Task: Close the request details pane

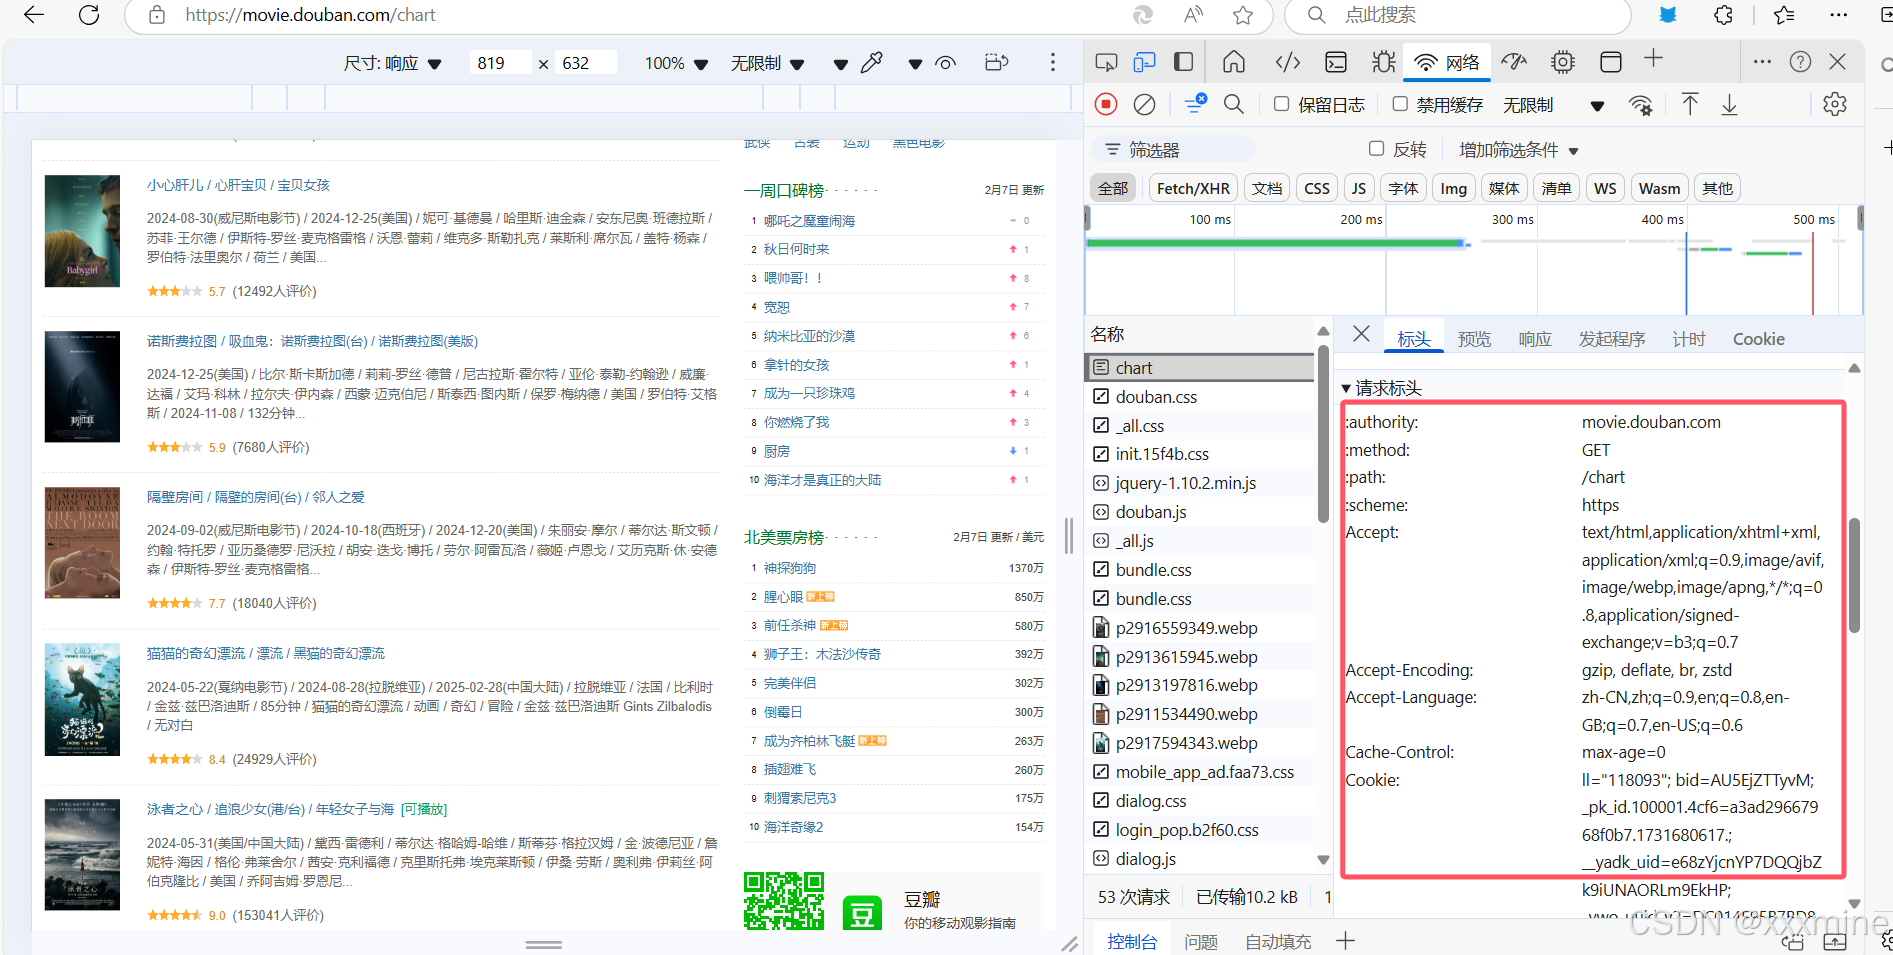Action: pos(1361,335)
